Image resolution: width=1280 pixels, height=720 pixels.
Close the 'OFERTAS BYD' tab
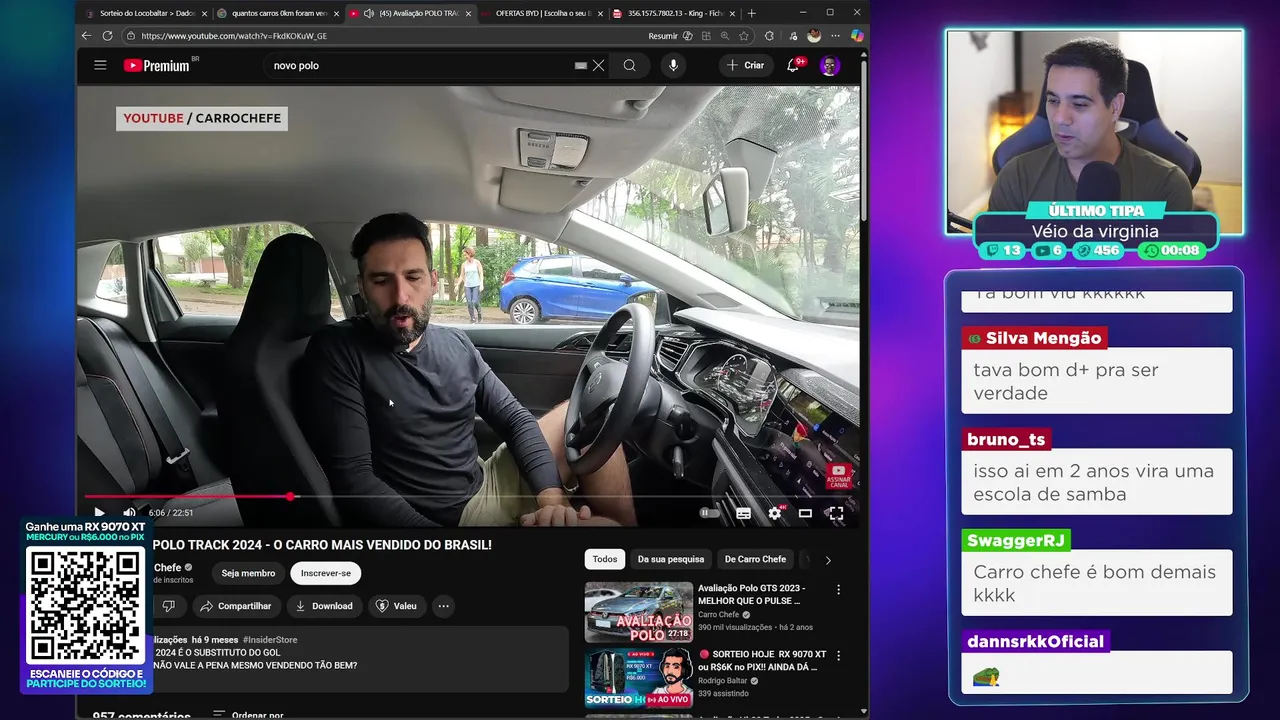[599, 13]
